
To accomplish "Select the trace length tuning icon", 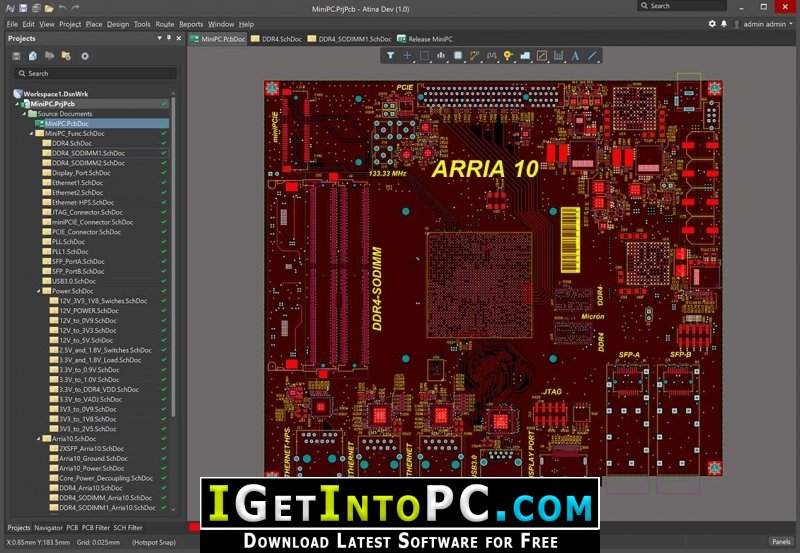I will coord(491,56).
